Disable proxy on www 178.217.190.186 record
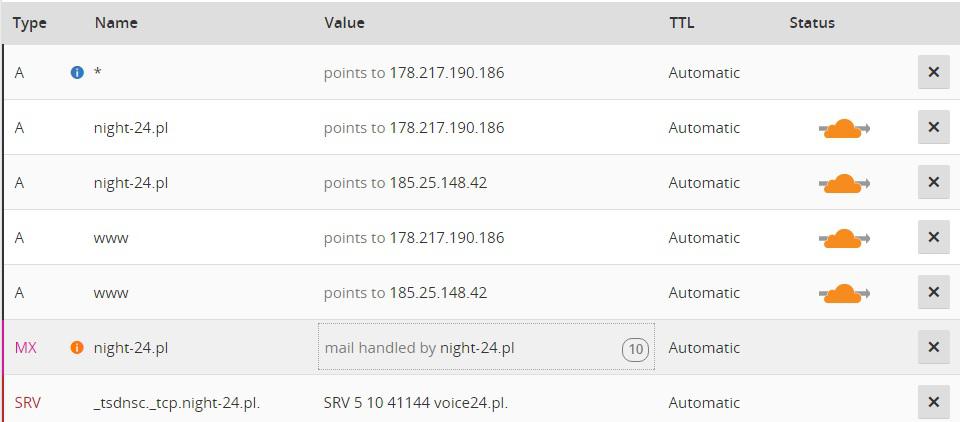Viewport: 962px width, 422px height. click(844, 238)
